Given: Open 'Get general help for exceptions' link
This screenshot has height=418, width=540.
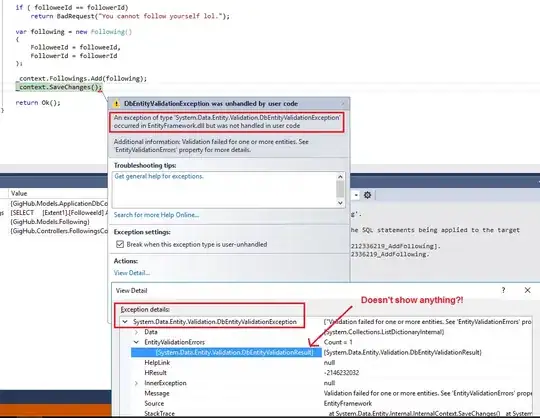Looking at the screenshot, I should click(159, 176).
